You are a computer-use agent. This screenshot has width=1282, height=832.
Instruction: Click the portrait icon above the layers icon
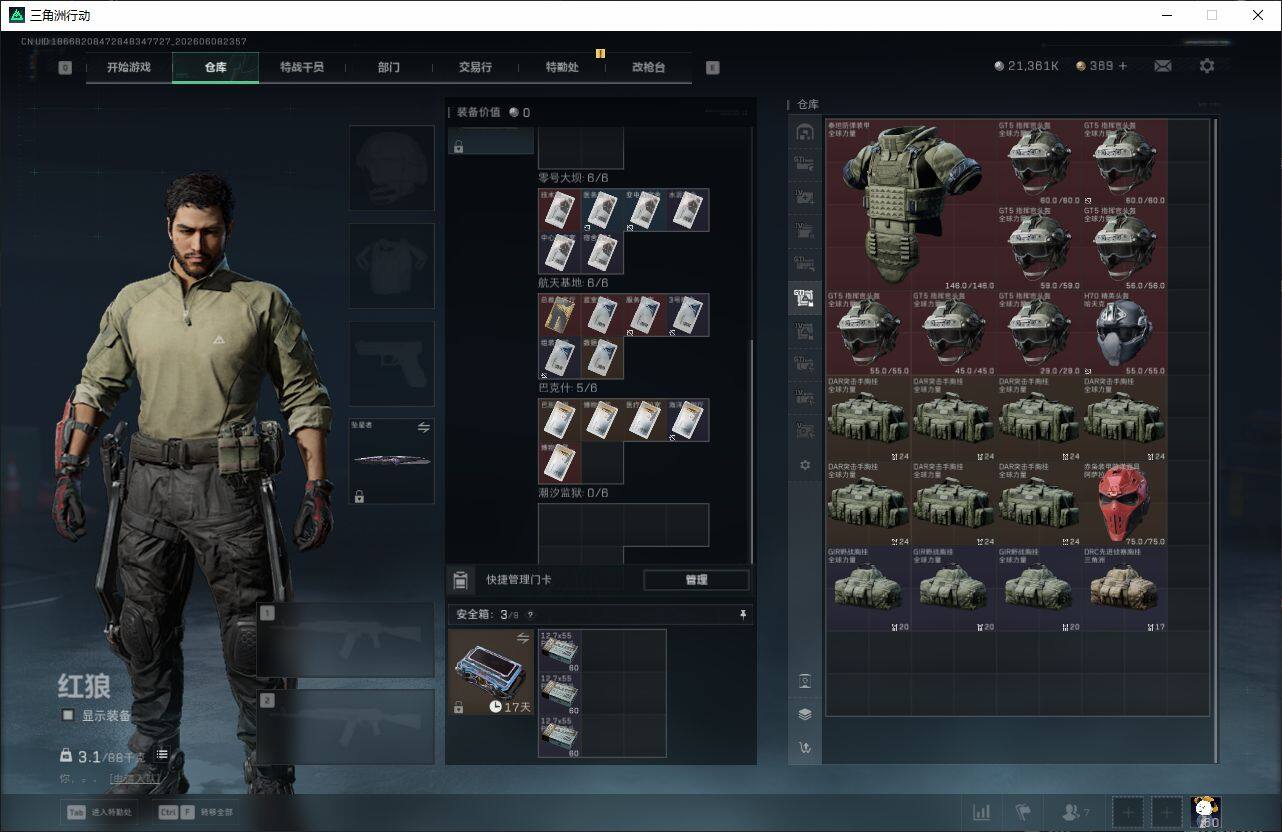[805, 681]
